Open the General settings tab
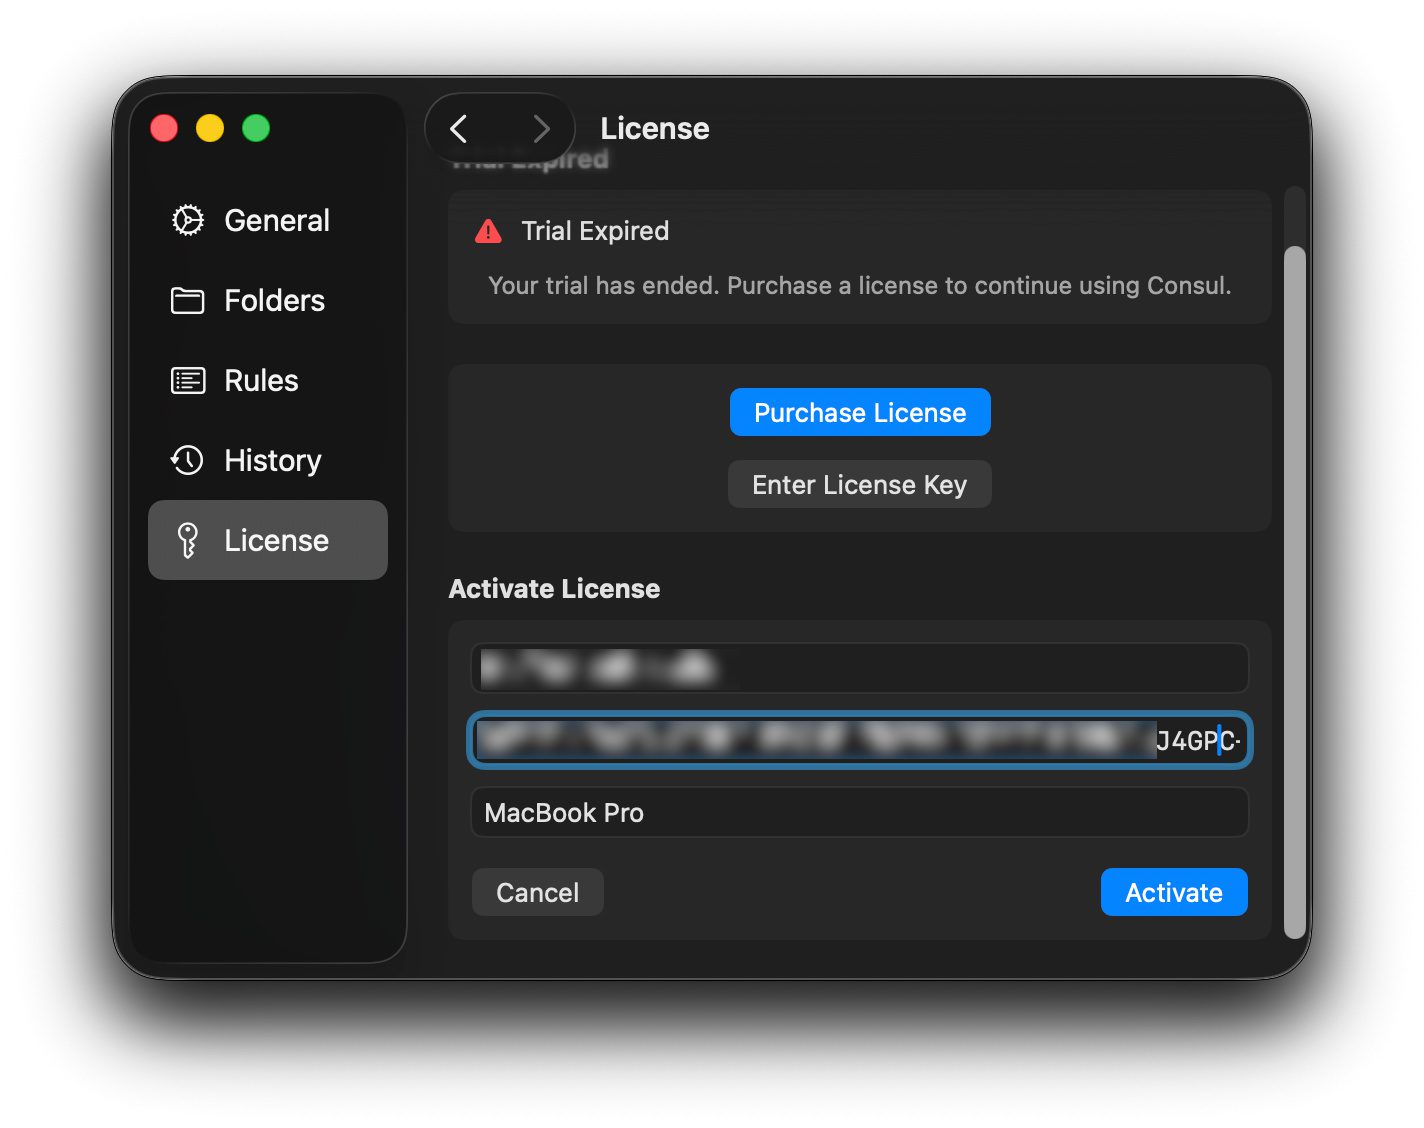1424x1128 pixels. pos(268,220)
